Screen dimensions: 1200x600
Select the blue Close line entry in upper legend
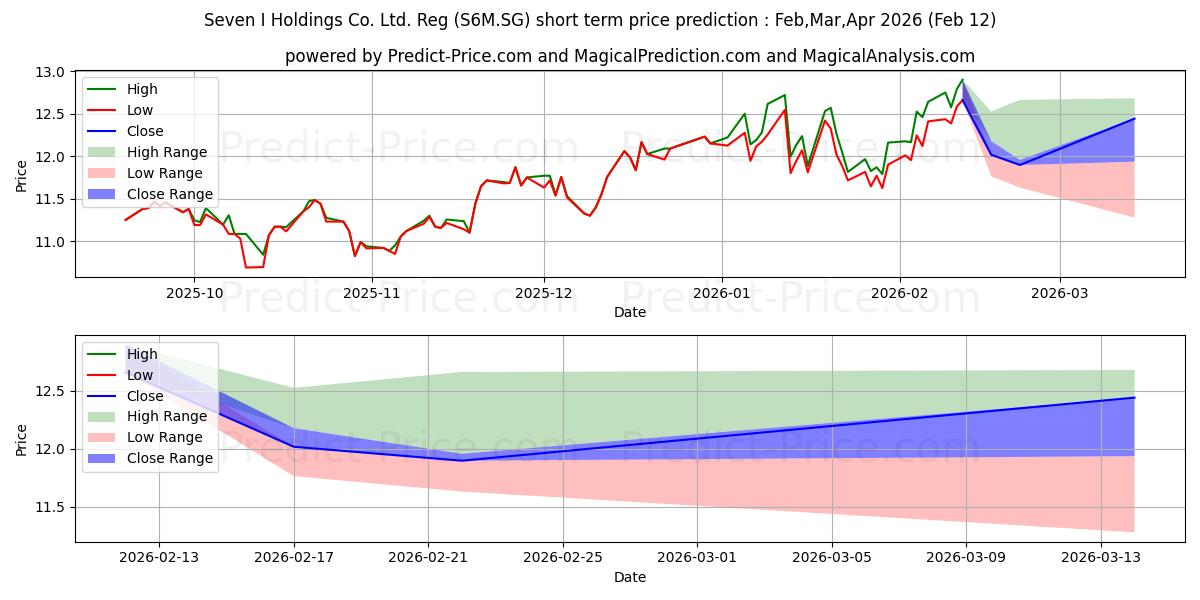[x=104, y=131]
